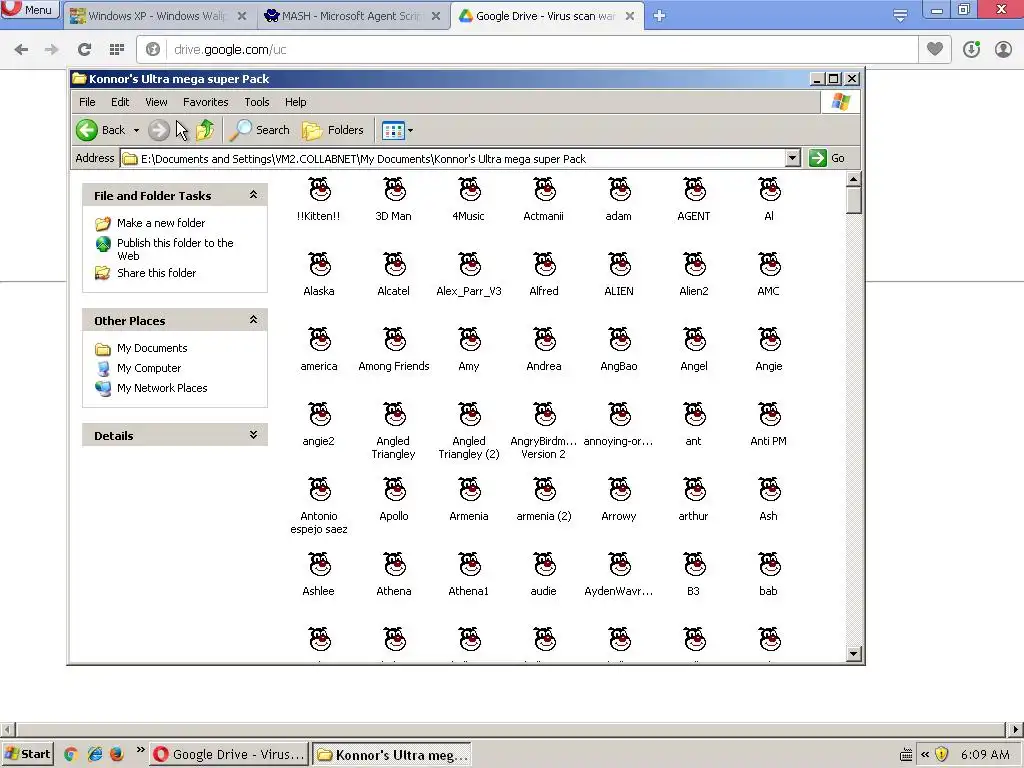Click the folder list scrollbar down arrow

click(x=854, y=654)
